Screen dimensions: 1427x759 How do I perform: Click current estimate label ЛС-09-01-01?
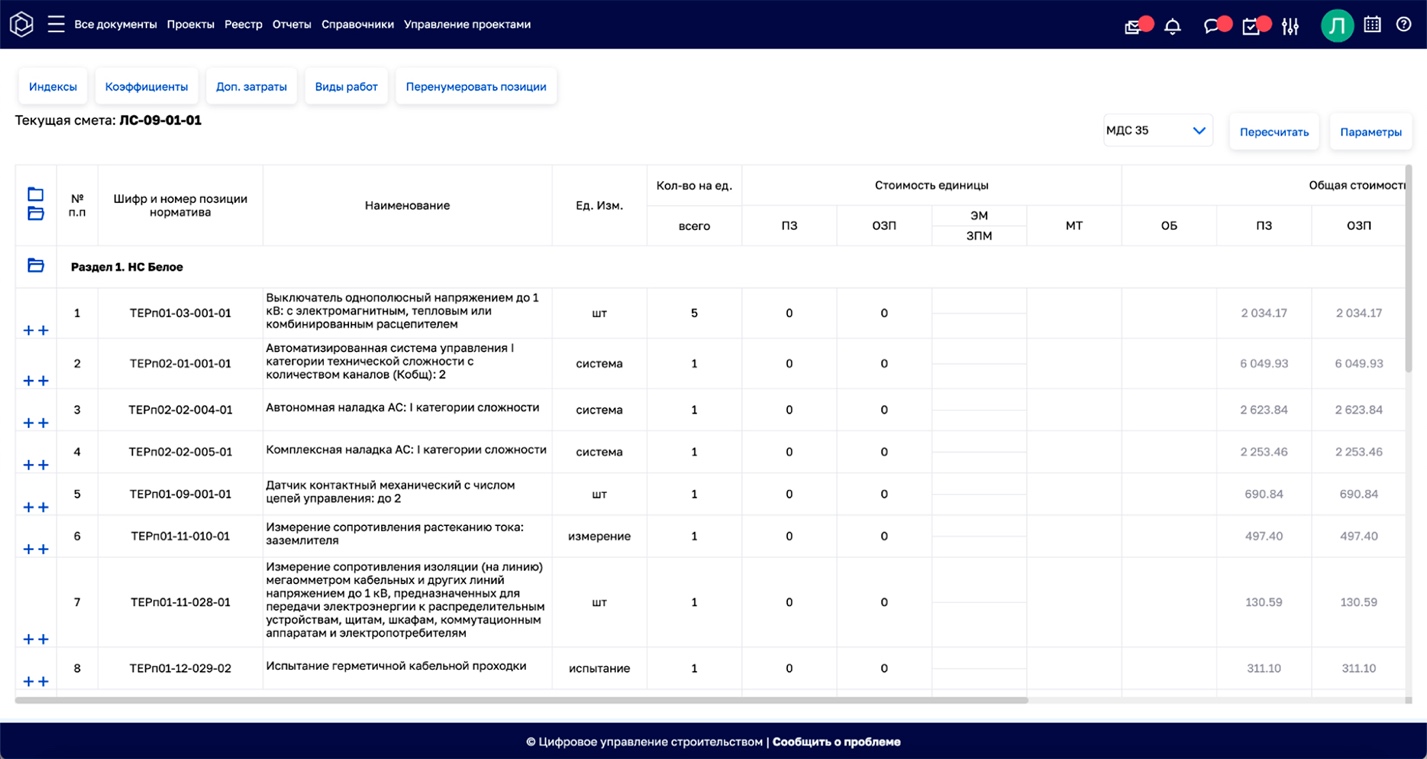click(160, 120)
